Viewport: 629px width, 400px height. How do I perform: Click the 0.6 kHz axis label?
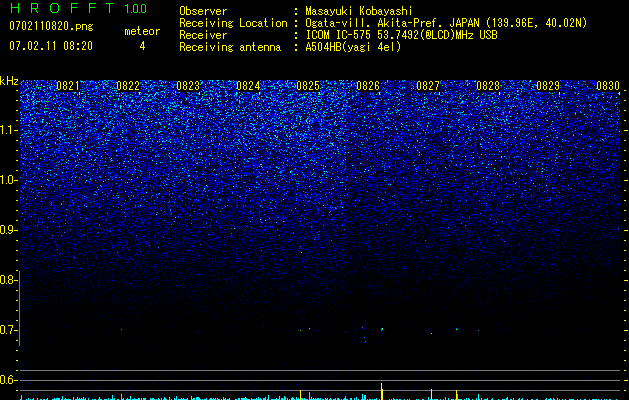(x=8, y=380)
